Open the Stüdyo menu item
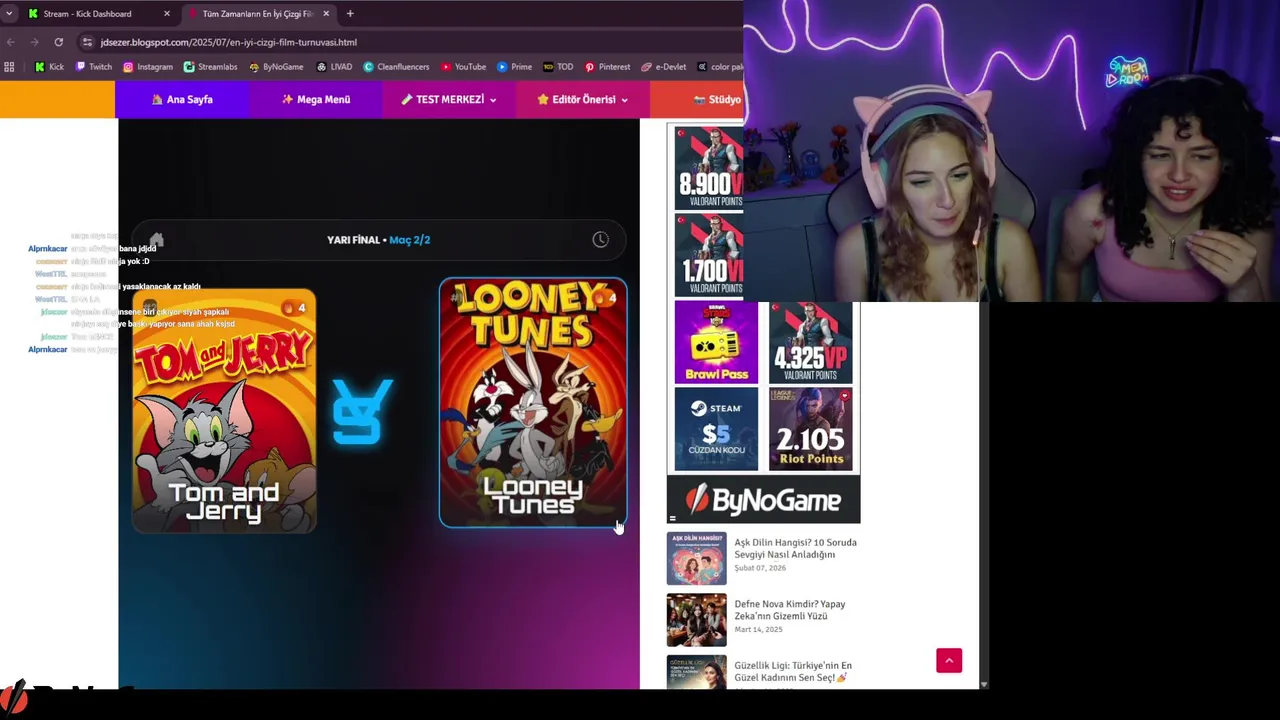 pos(717,99)
